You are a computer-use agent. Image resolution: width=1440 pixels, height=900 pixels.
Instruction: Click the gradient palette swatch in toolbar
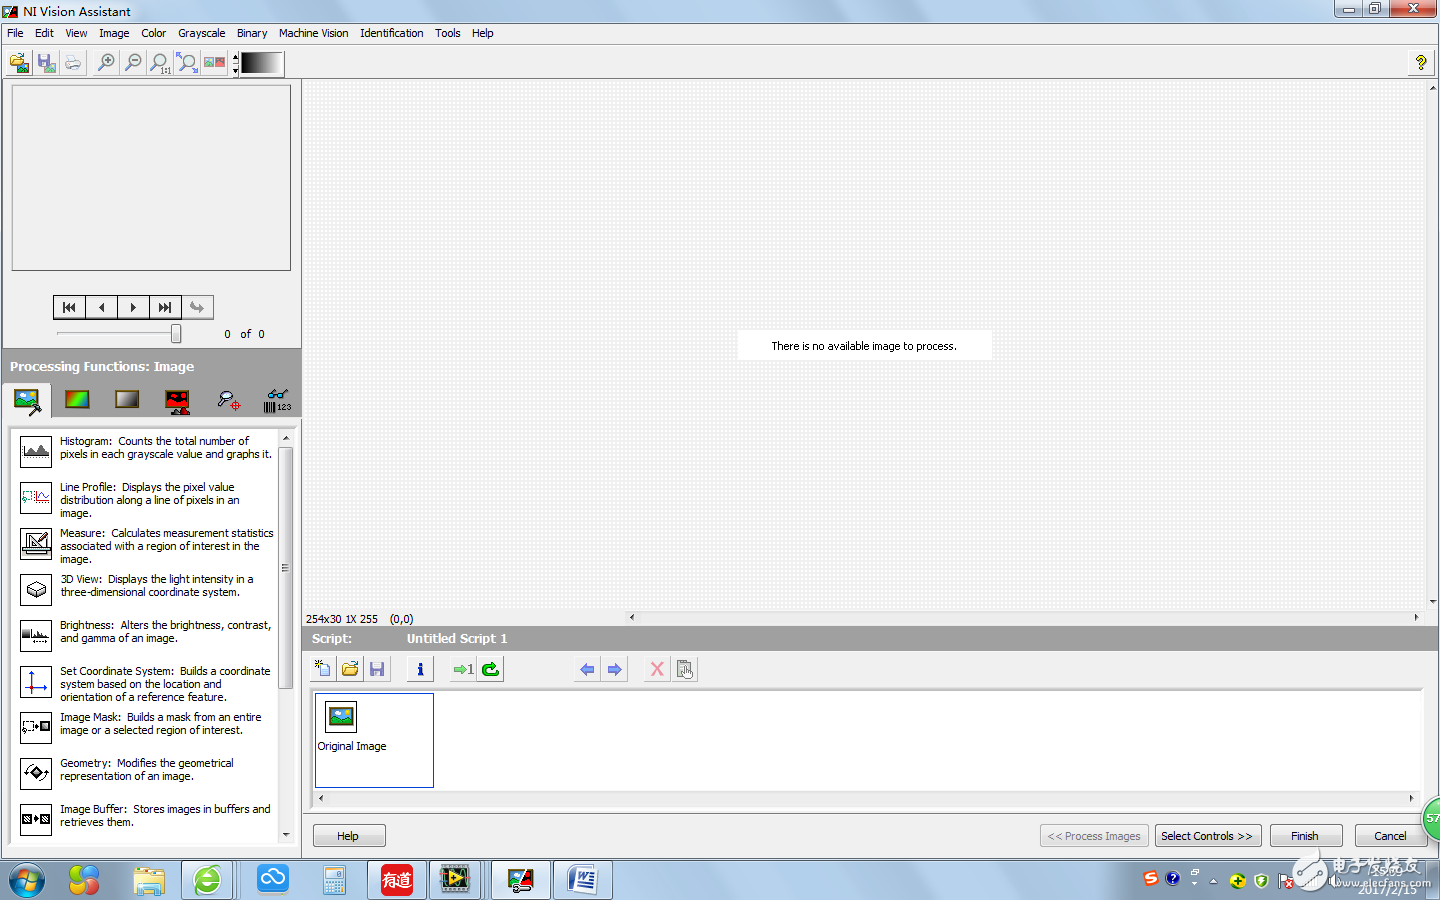pos(262,63)
